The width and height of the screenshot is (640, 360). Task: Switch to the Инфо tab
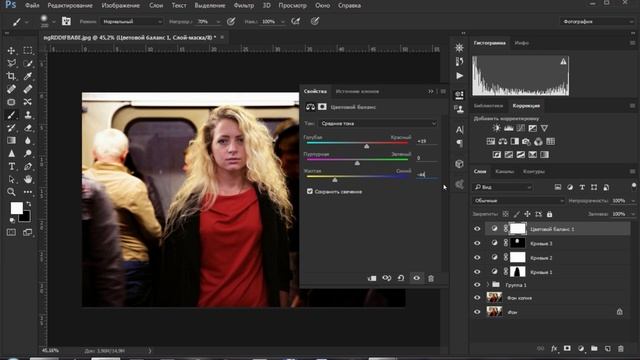(522, 43)
